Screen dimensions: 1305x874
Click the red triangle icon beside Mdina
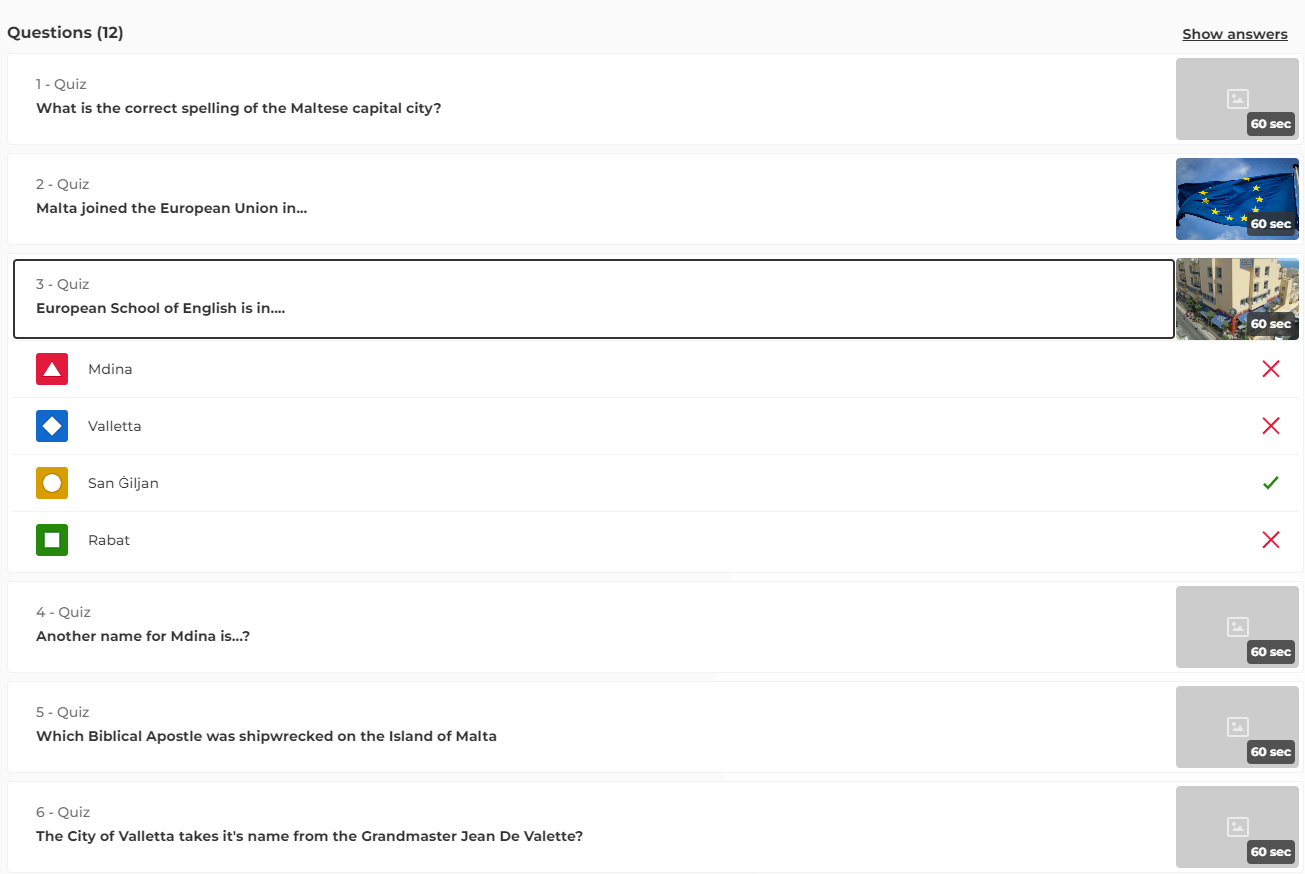[x=52, y=369]
